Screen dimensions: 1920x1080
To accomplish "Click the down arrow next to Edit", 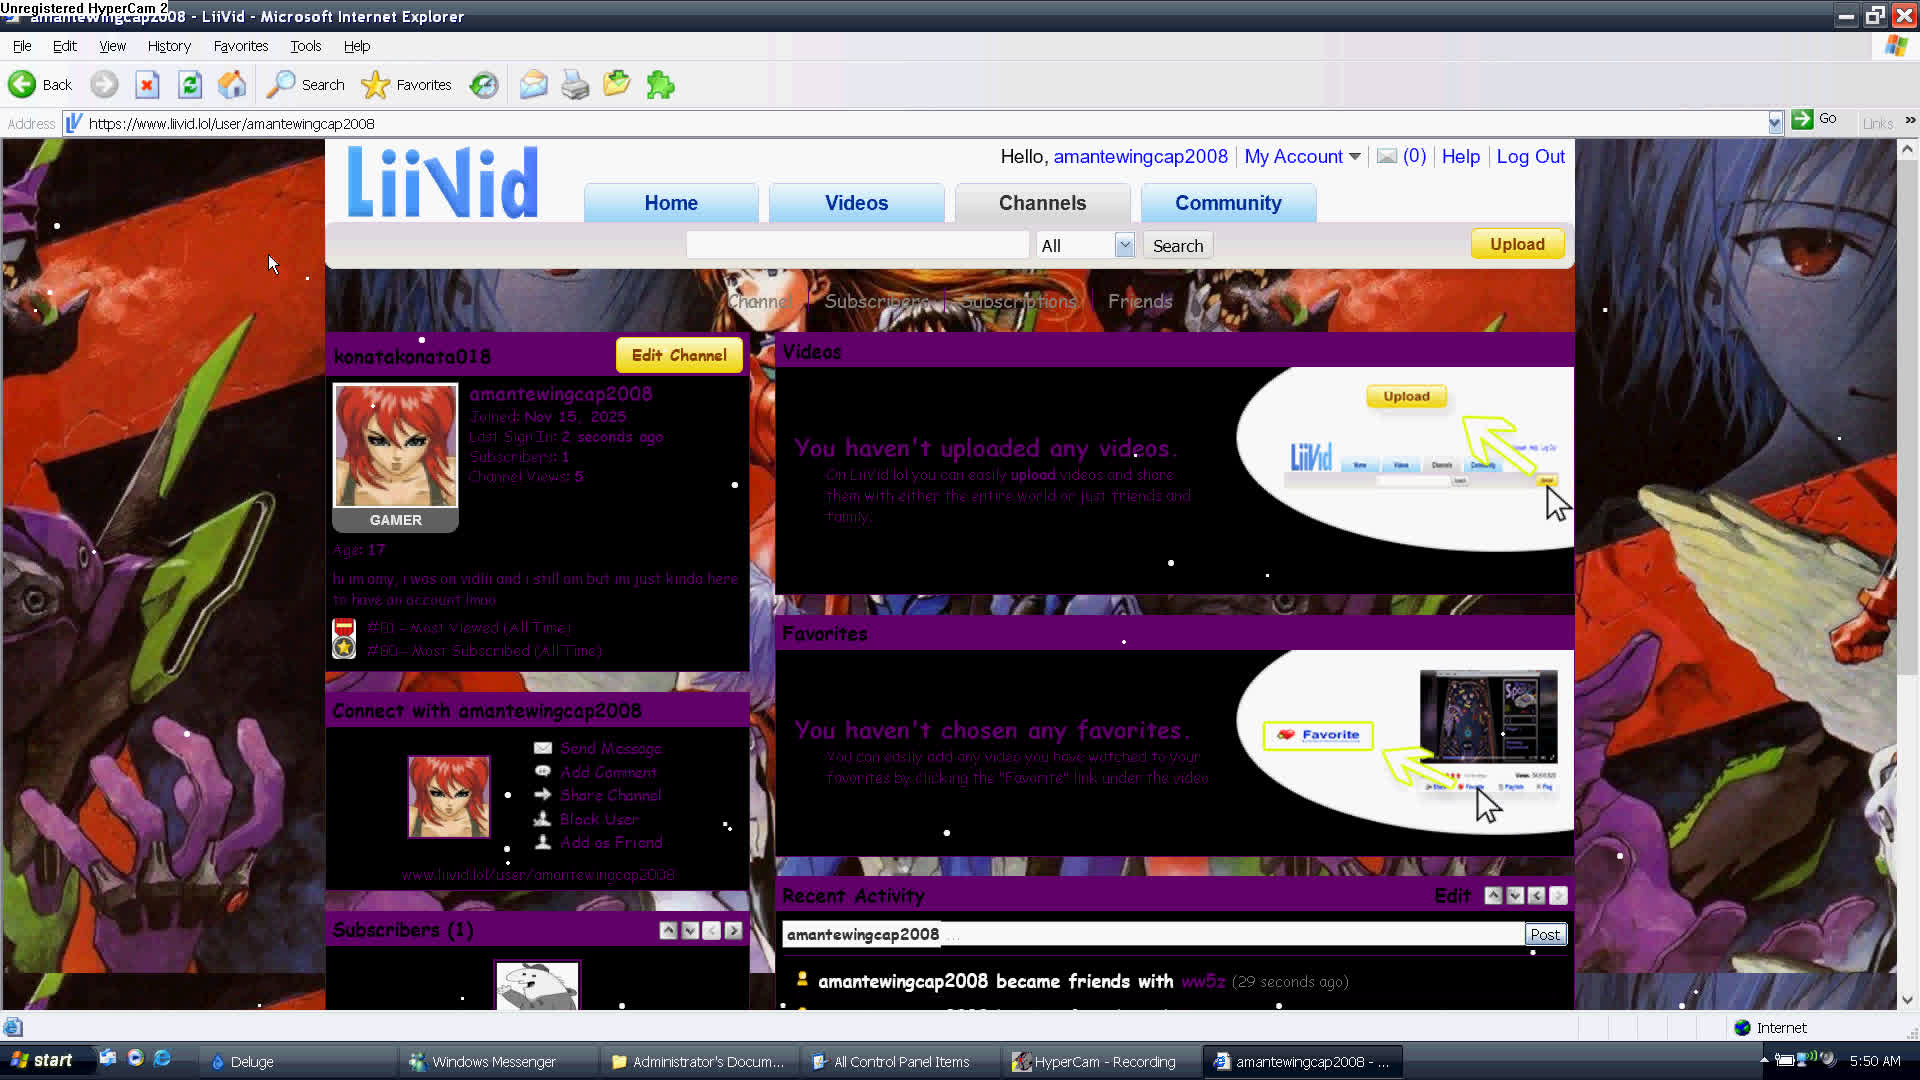I will 1515,895.
